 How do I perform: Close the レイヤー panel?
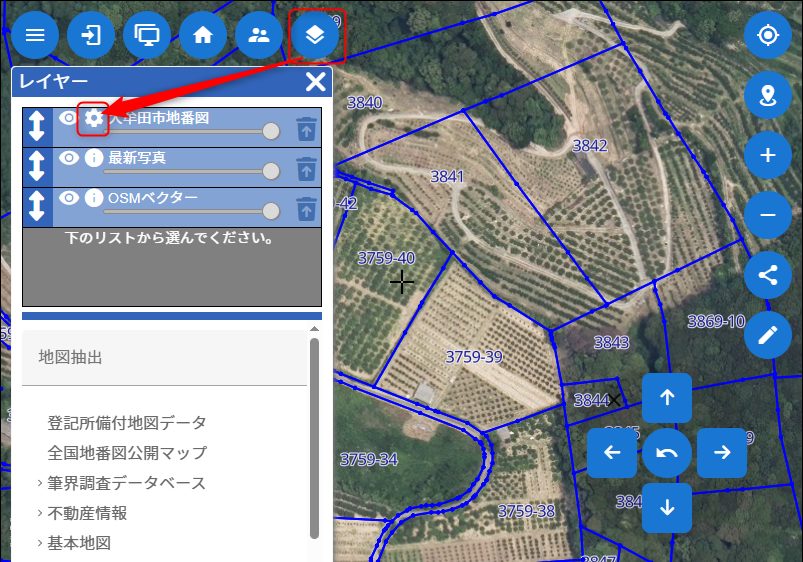[315, 82]
